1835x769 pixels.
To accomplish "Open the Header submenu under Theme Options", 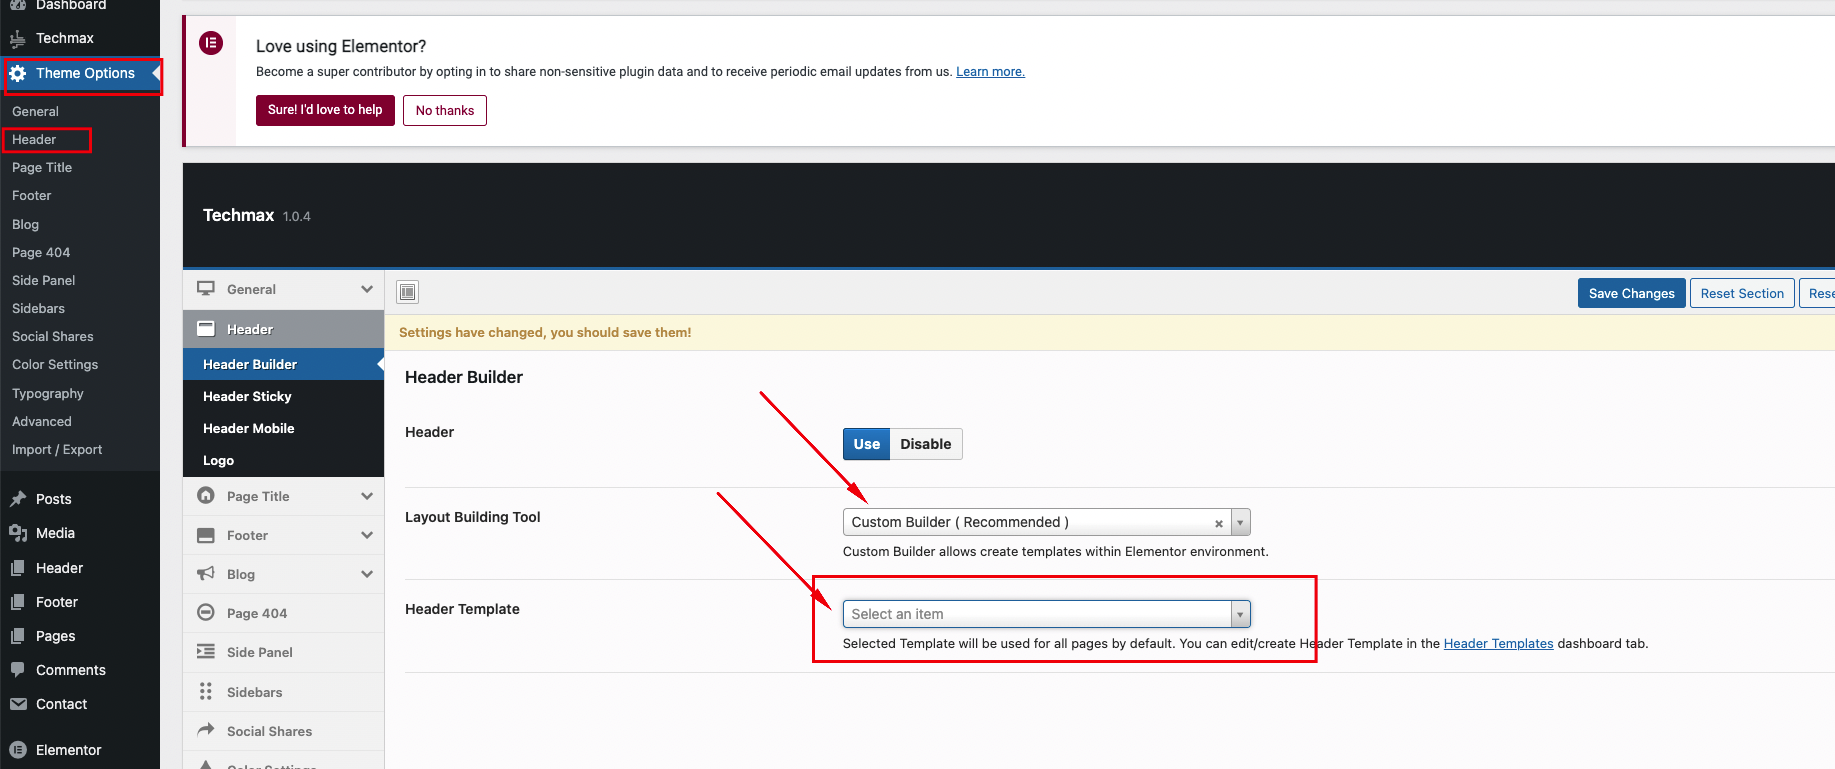I will pos(34,139).
